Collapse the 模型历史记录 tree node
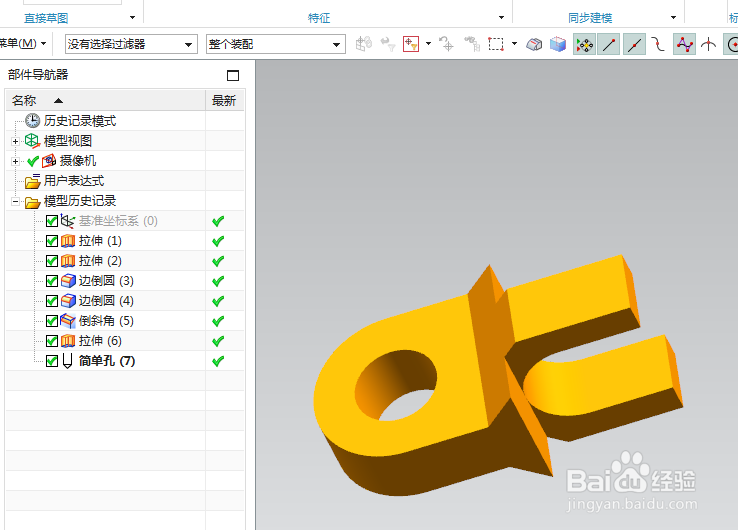 16,201
